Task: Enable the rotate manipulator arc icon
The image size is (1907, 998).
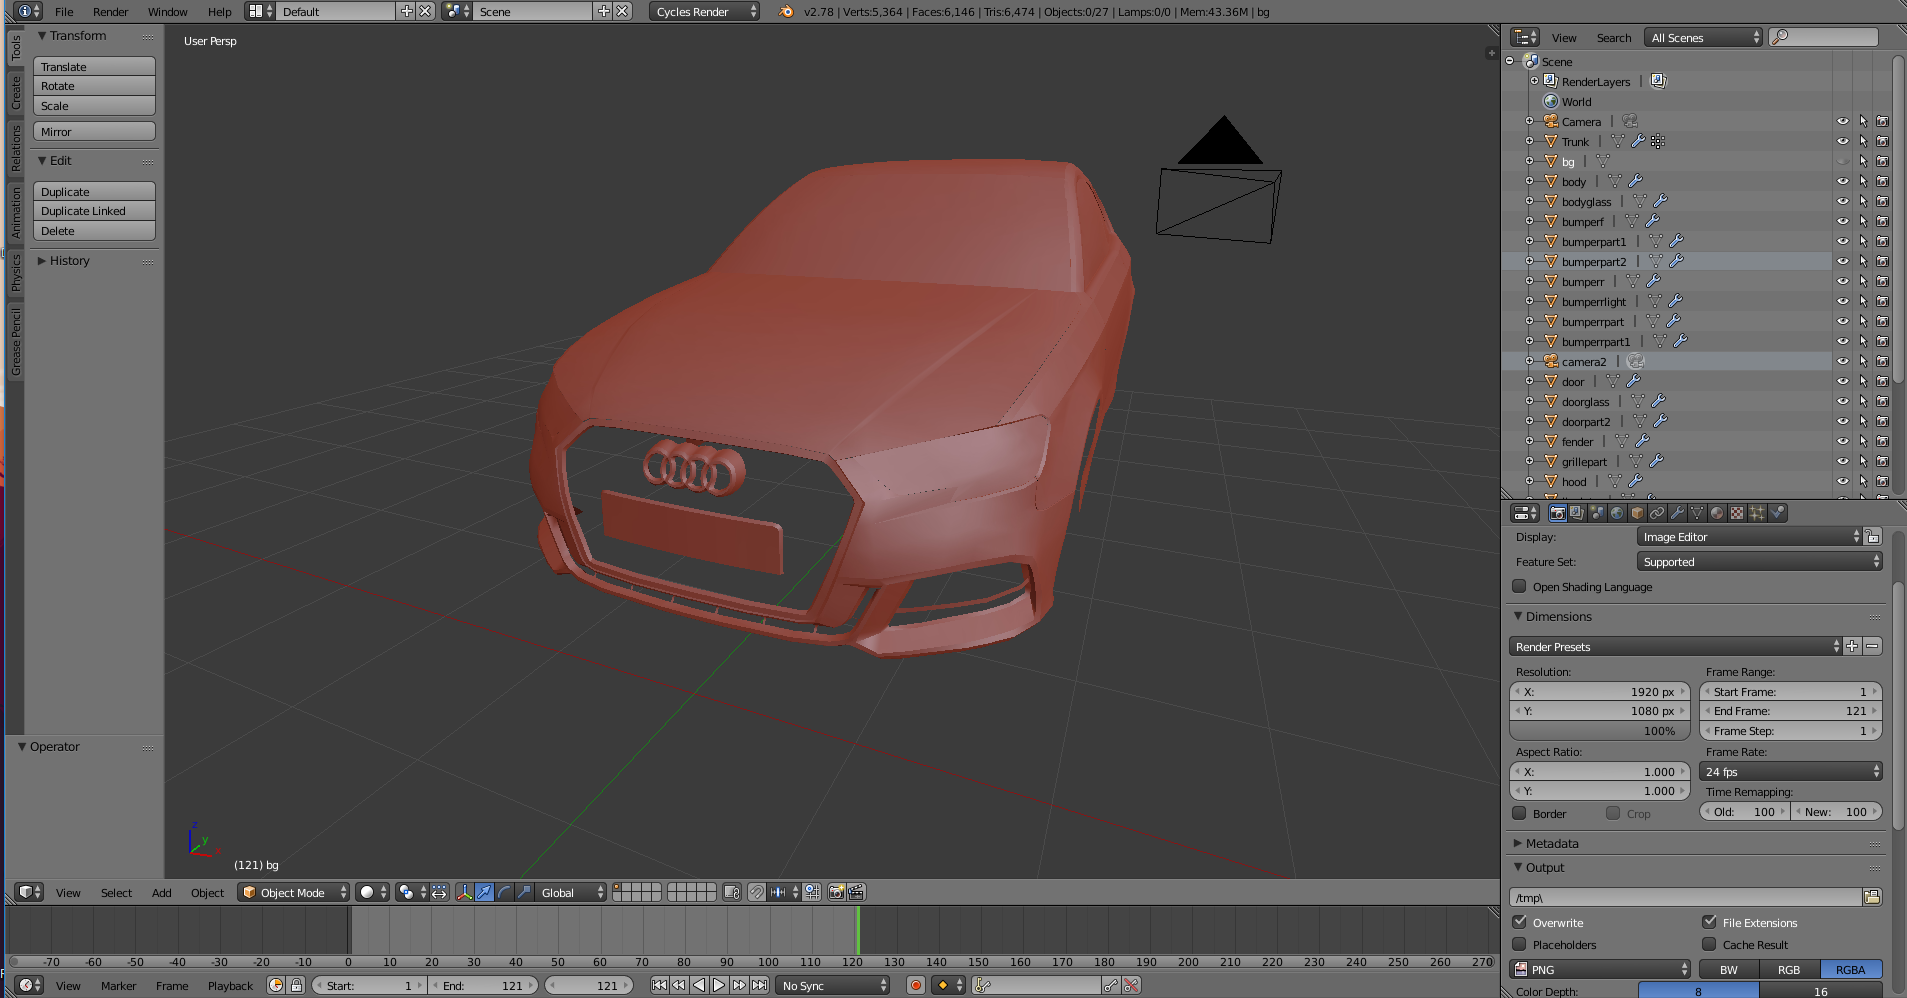Action: [504, 892]
